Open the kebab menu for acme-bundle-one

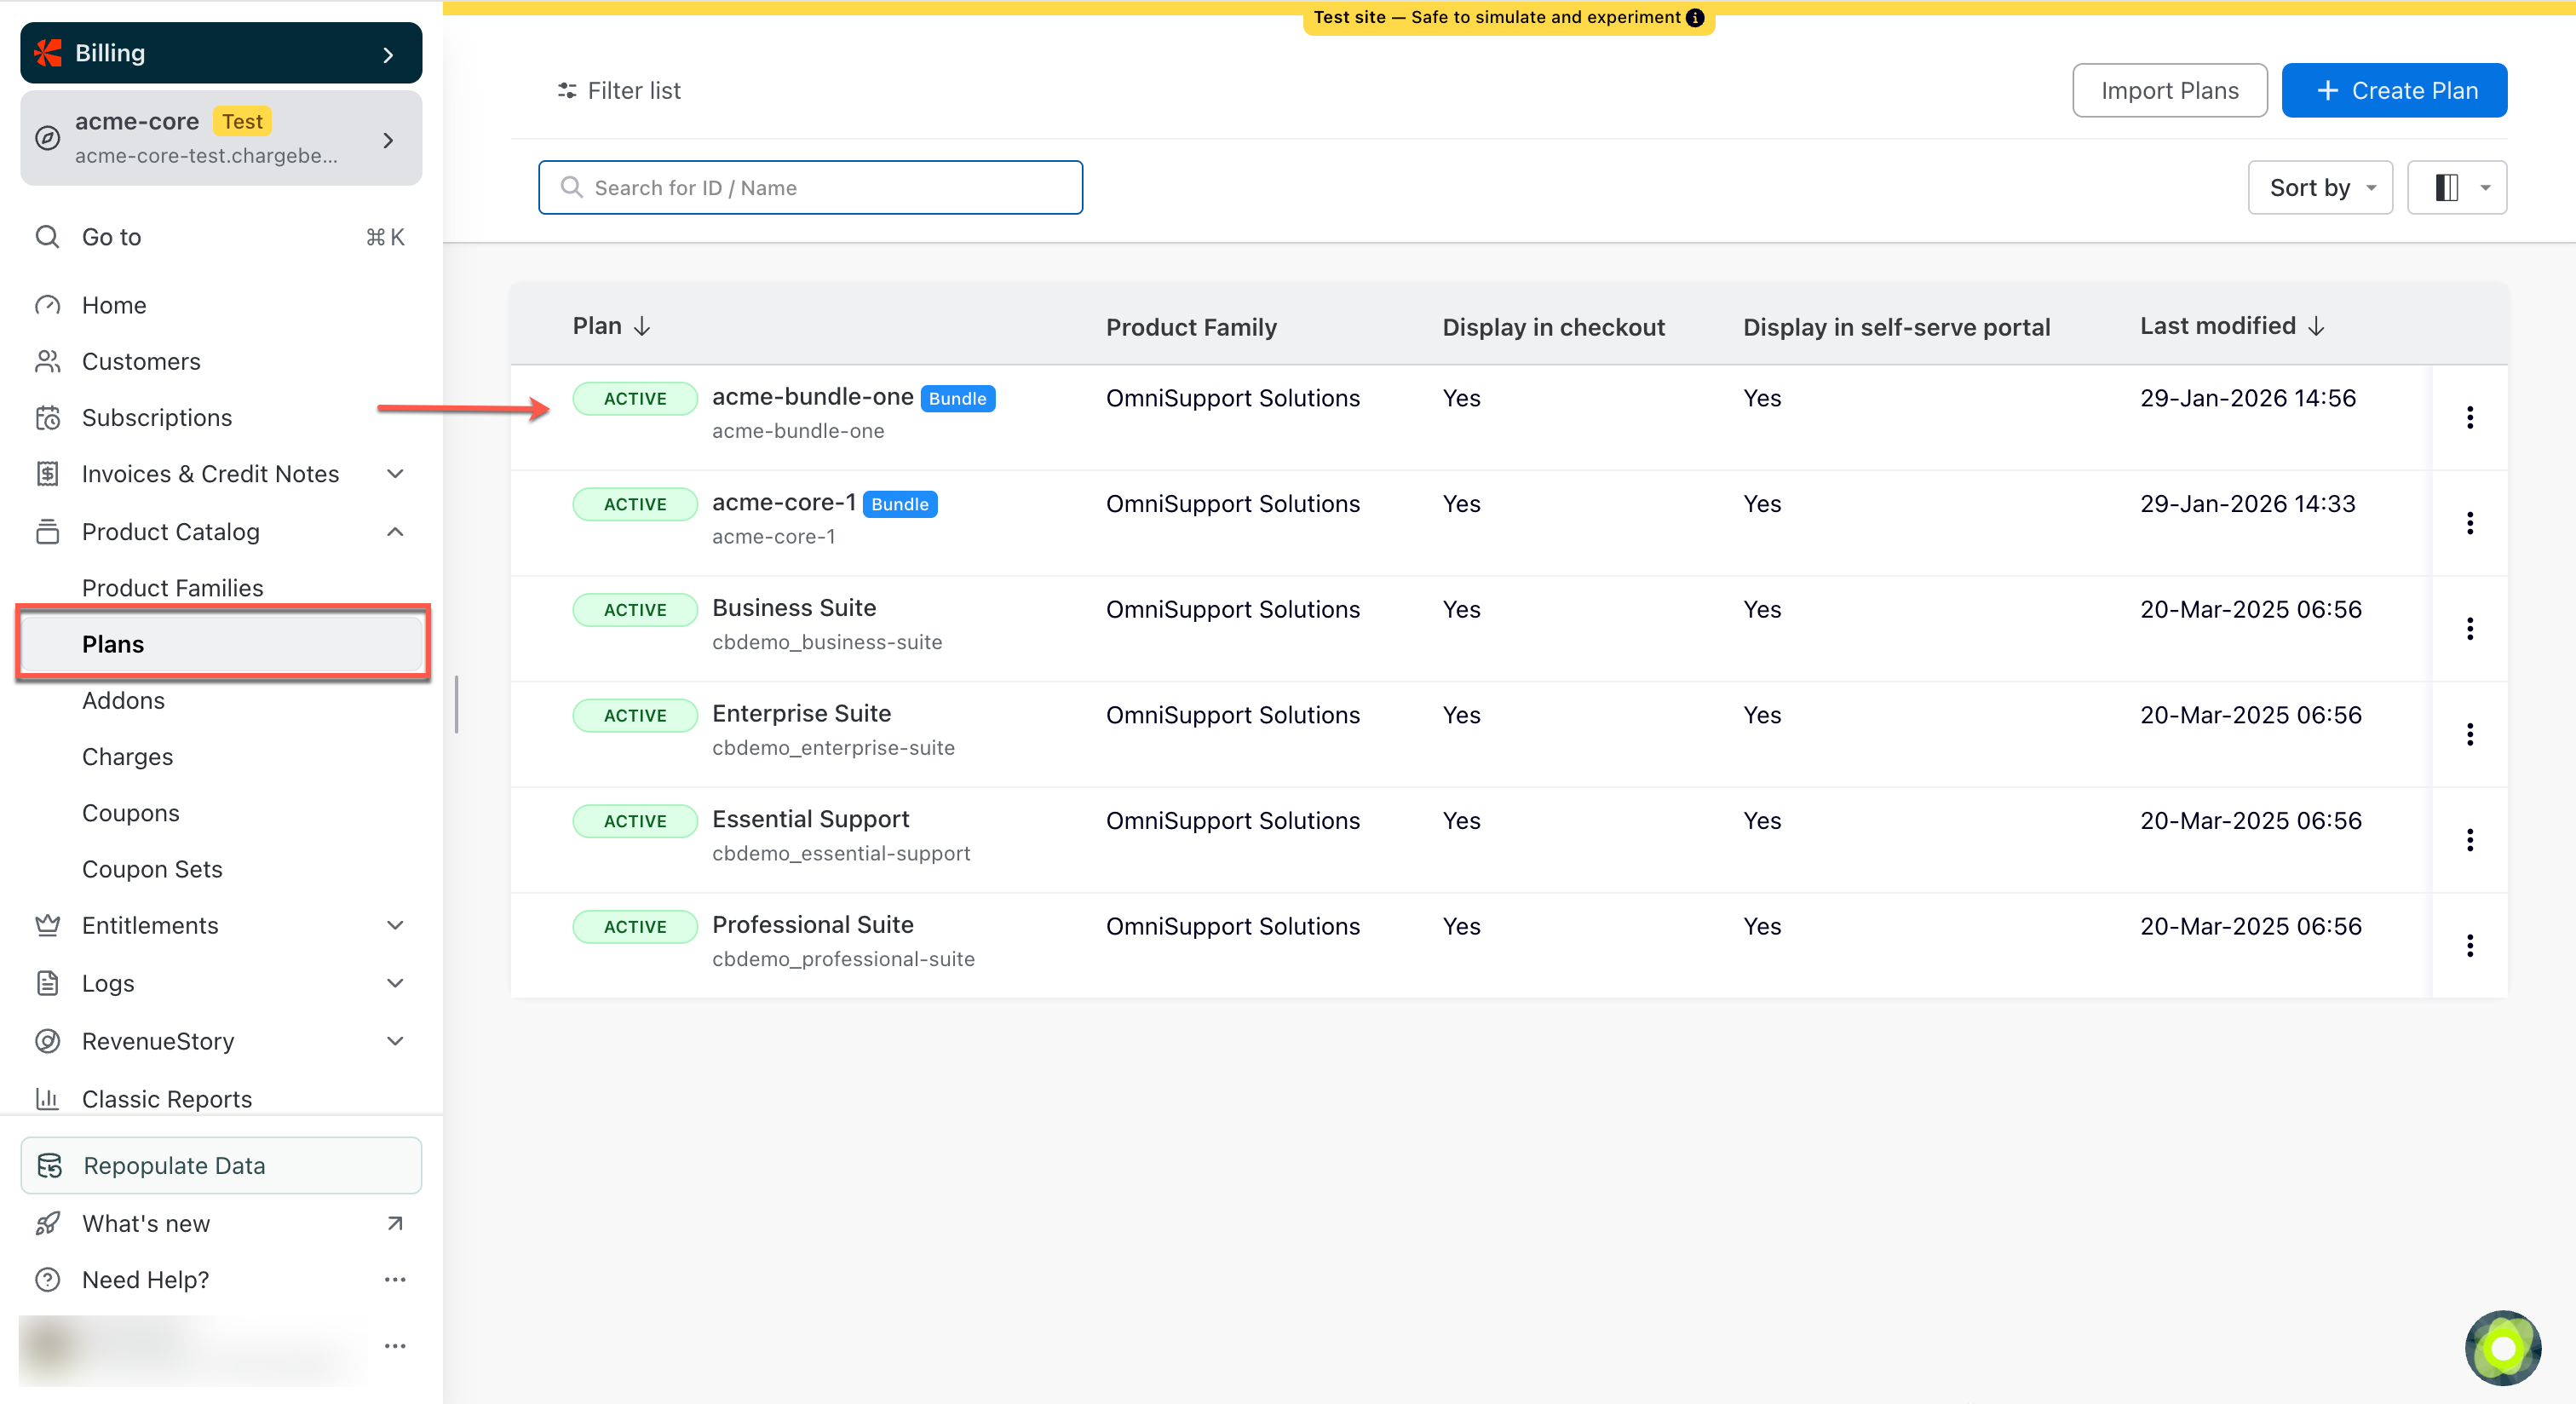point(2469,417)
